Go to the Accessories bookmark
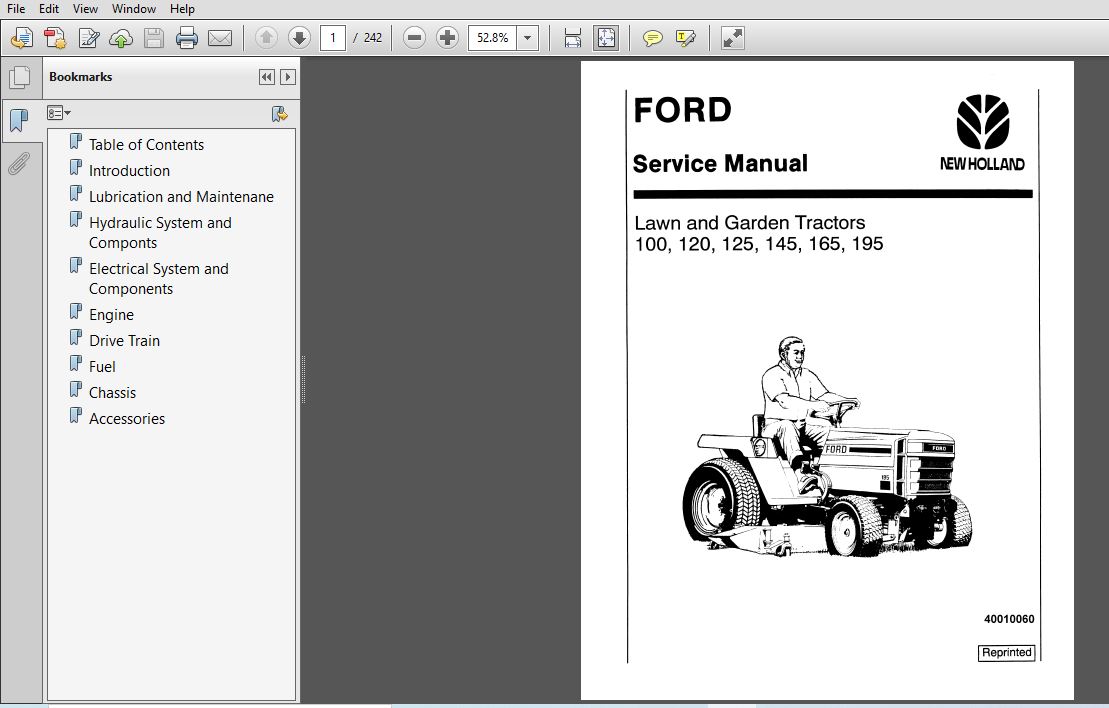The image size is (1109, 708). [x=127, y=419]
